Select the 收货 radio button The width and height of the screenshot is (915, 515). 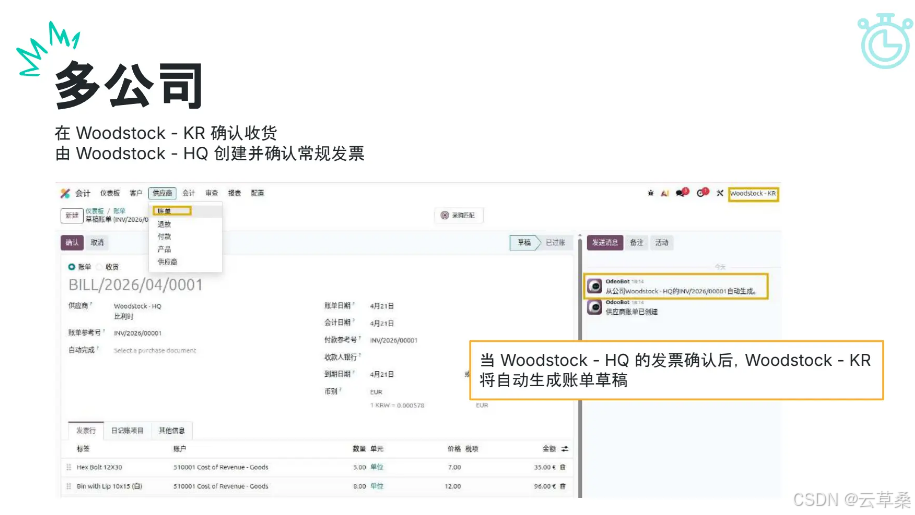(x=99, y=267)
